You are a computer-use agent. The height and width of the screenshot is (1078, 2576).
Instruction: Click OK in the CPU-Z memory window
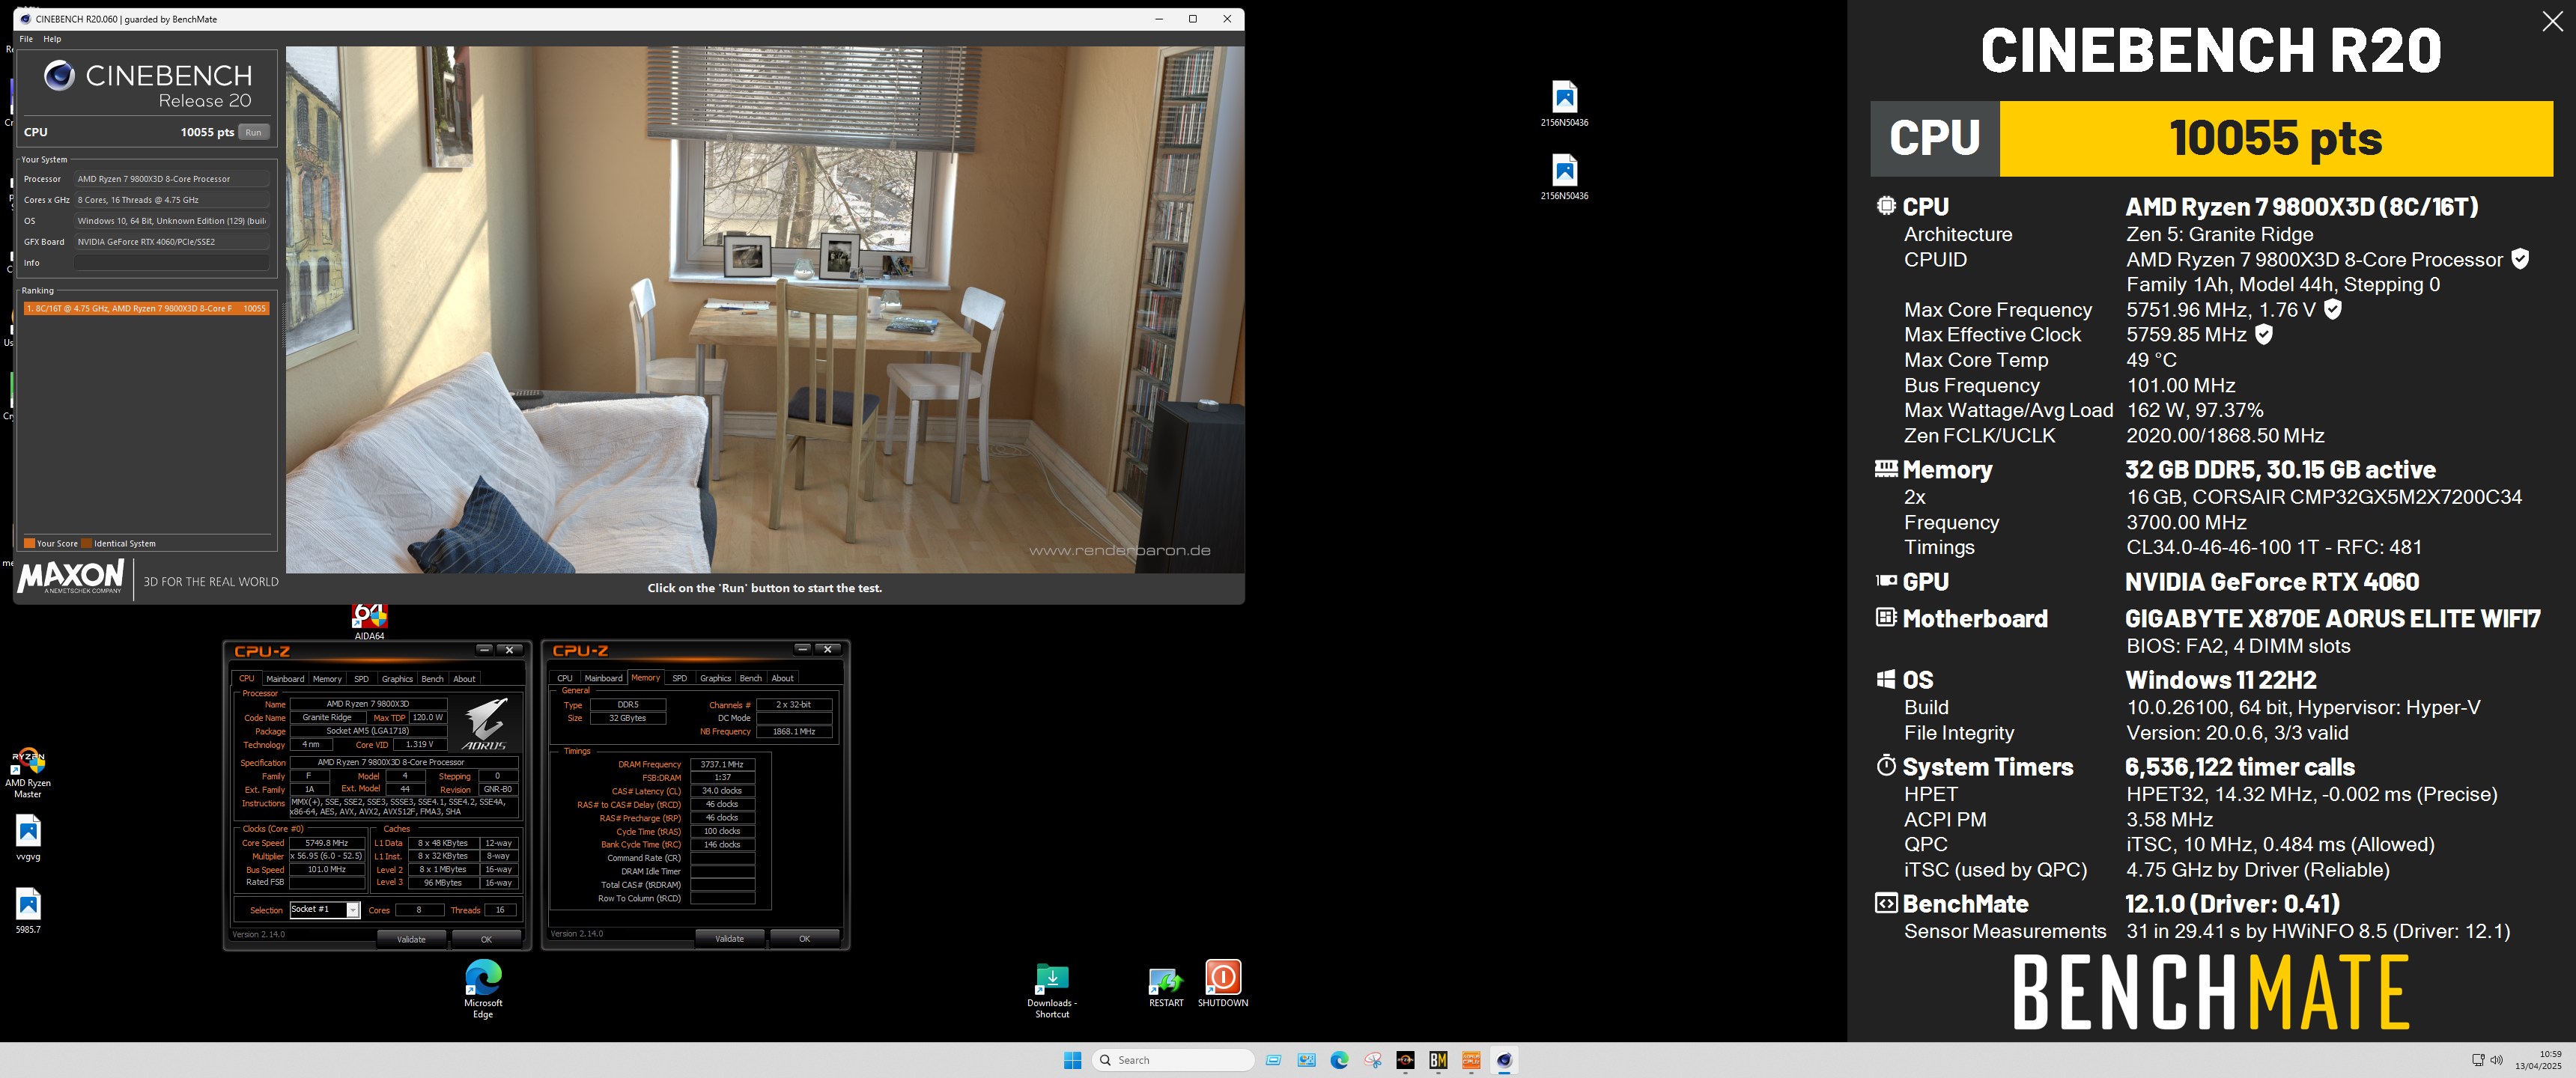click(x=804, y=938)
